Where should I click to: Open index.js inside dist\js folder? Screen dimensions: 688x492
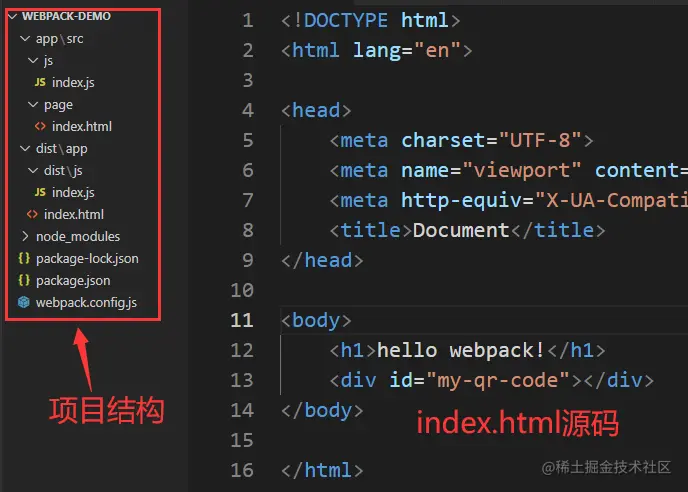coord(73,192)
